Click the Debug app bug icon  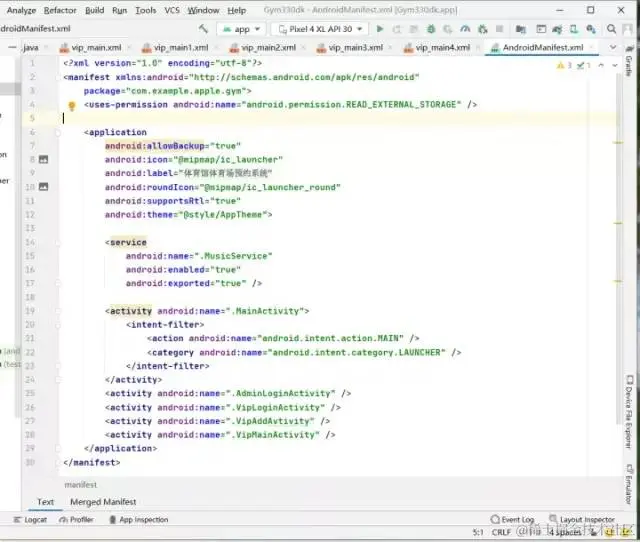[431, 29]
